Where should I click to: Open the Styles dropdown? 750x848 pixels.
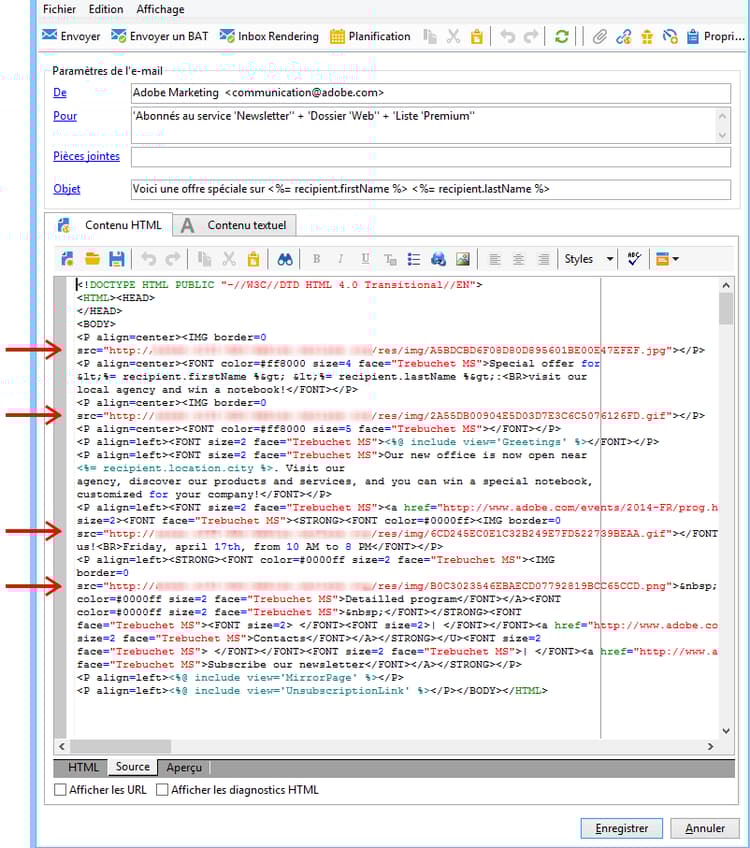click(x=588, y=259)
